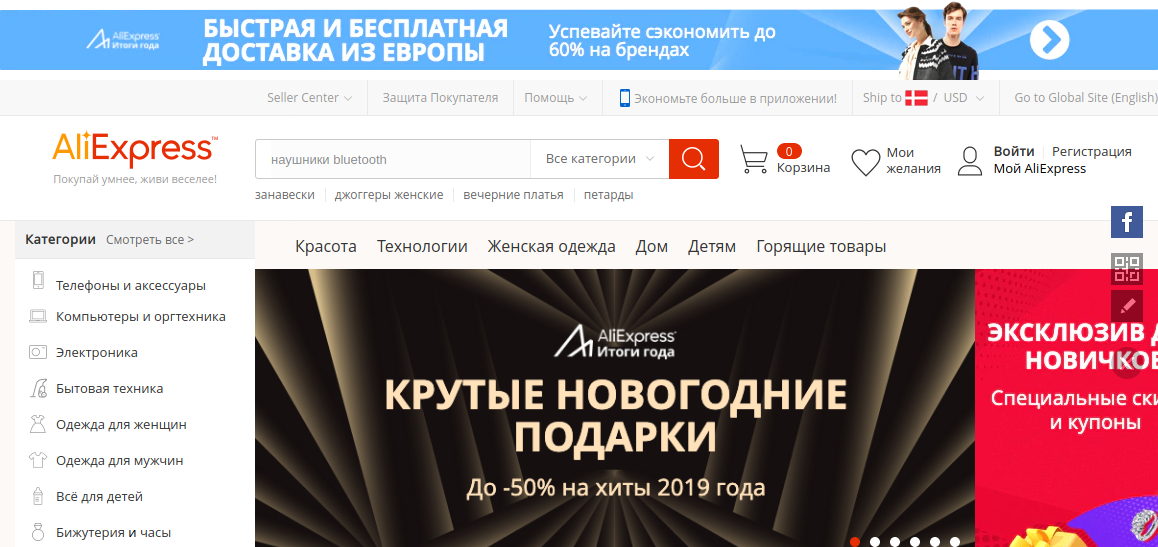Open the Мои желания wishlist link
The height and width of the screenshot is (547, 1158).
point(914,161)
